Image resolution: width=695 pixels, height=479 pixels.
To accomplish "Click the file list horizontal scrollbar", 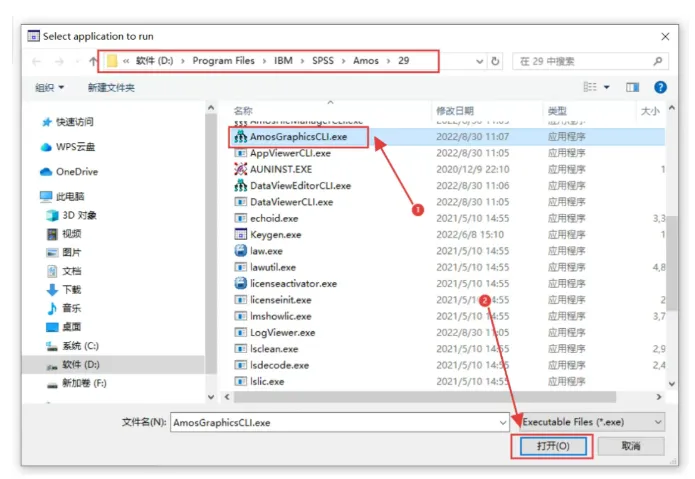I will 425,397.
